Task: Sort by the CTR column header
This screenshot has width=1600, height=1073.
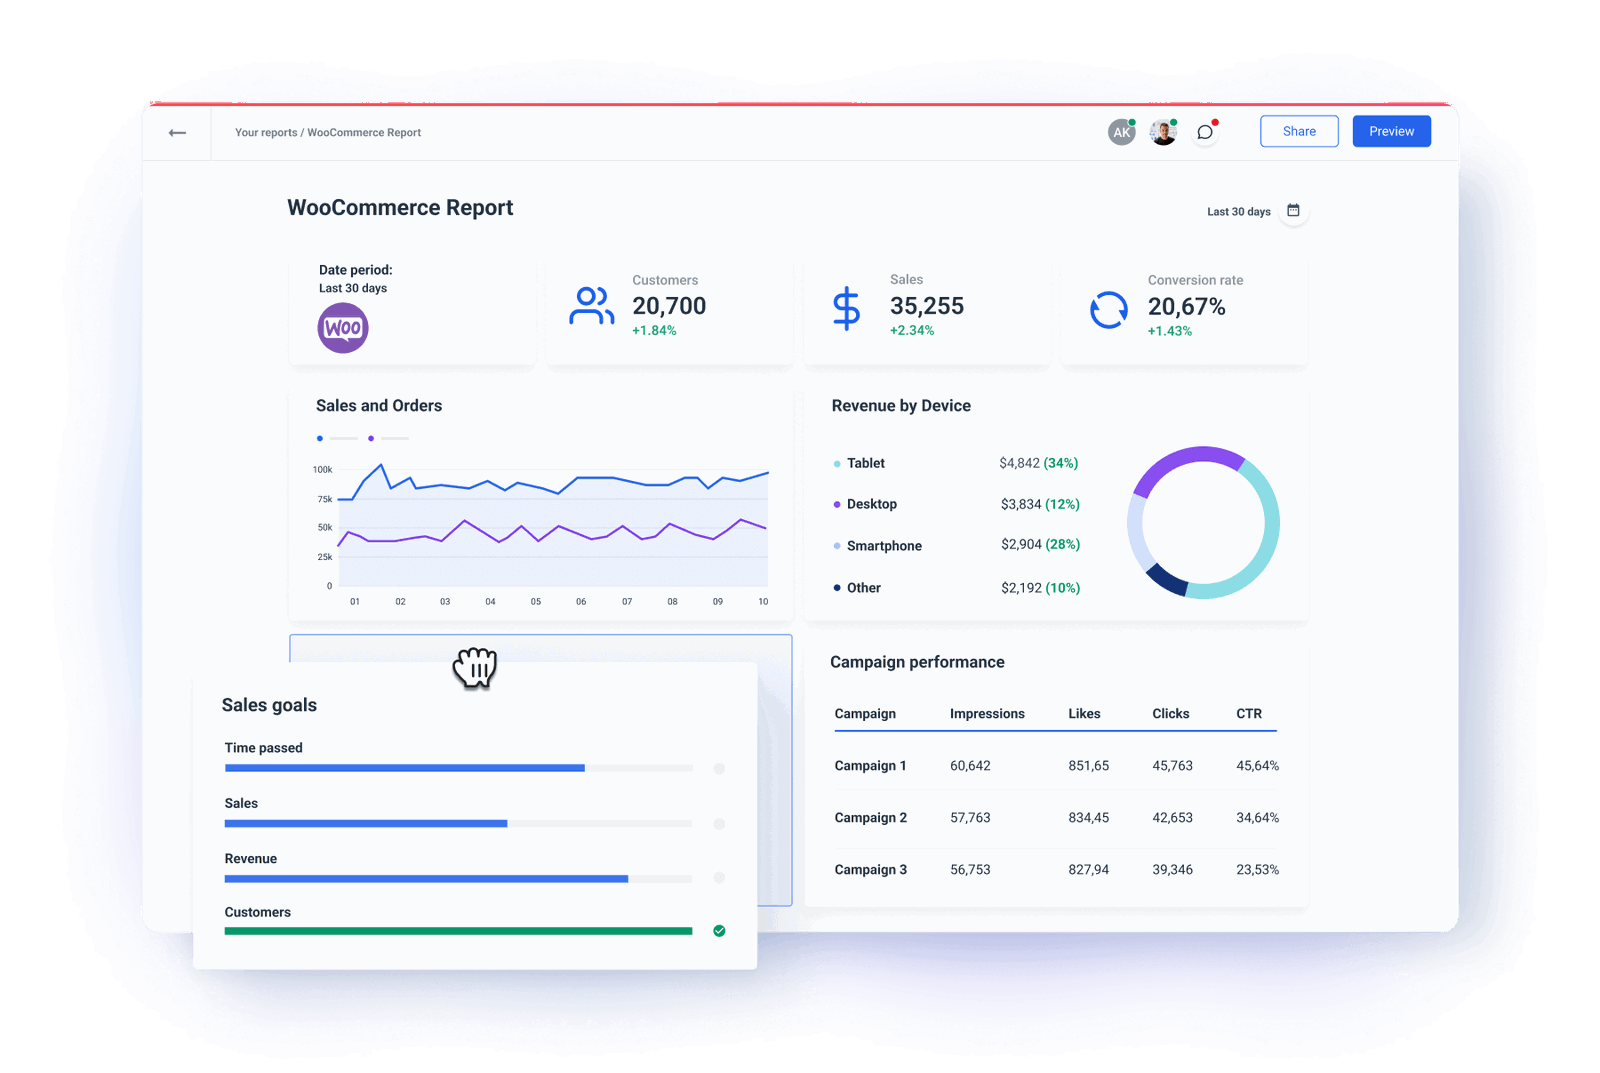Action: [x=1249, y=713]
